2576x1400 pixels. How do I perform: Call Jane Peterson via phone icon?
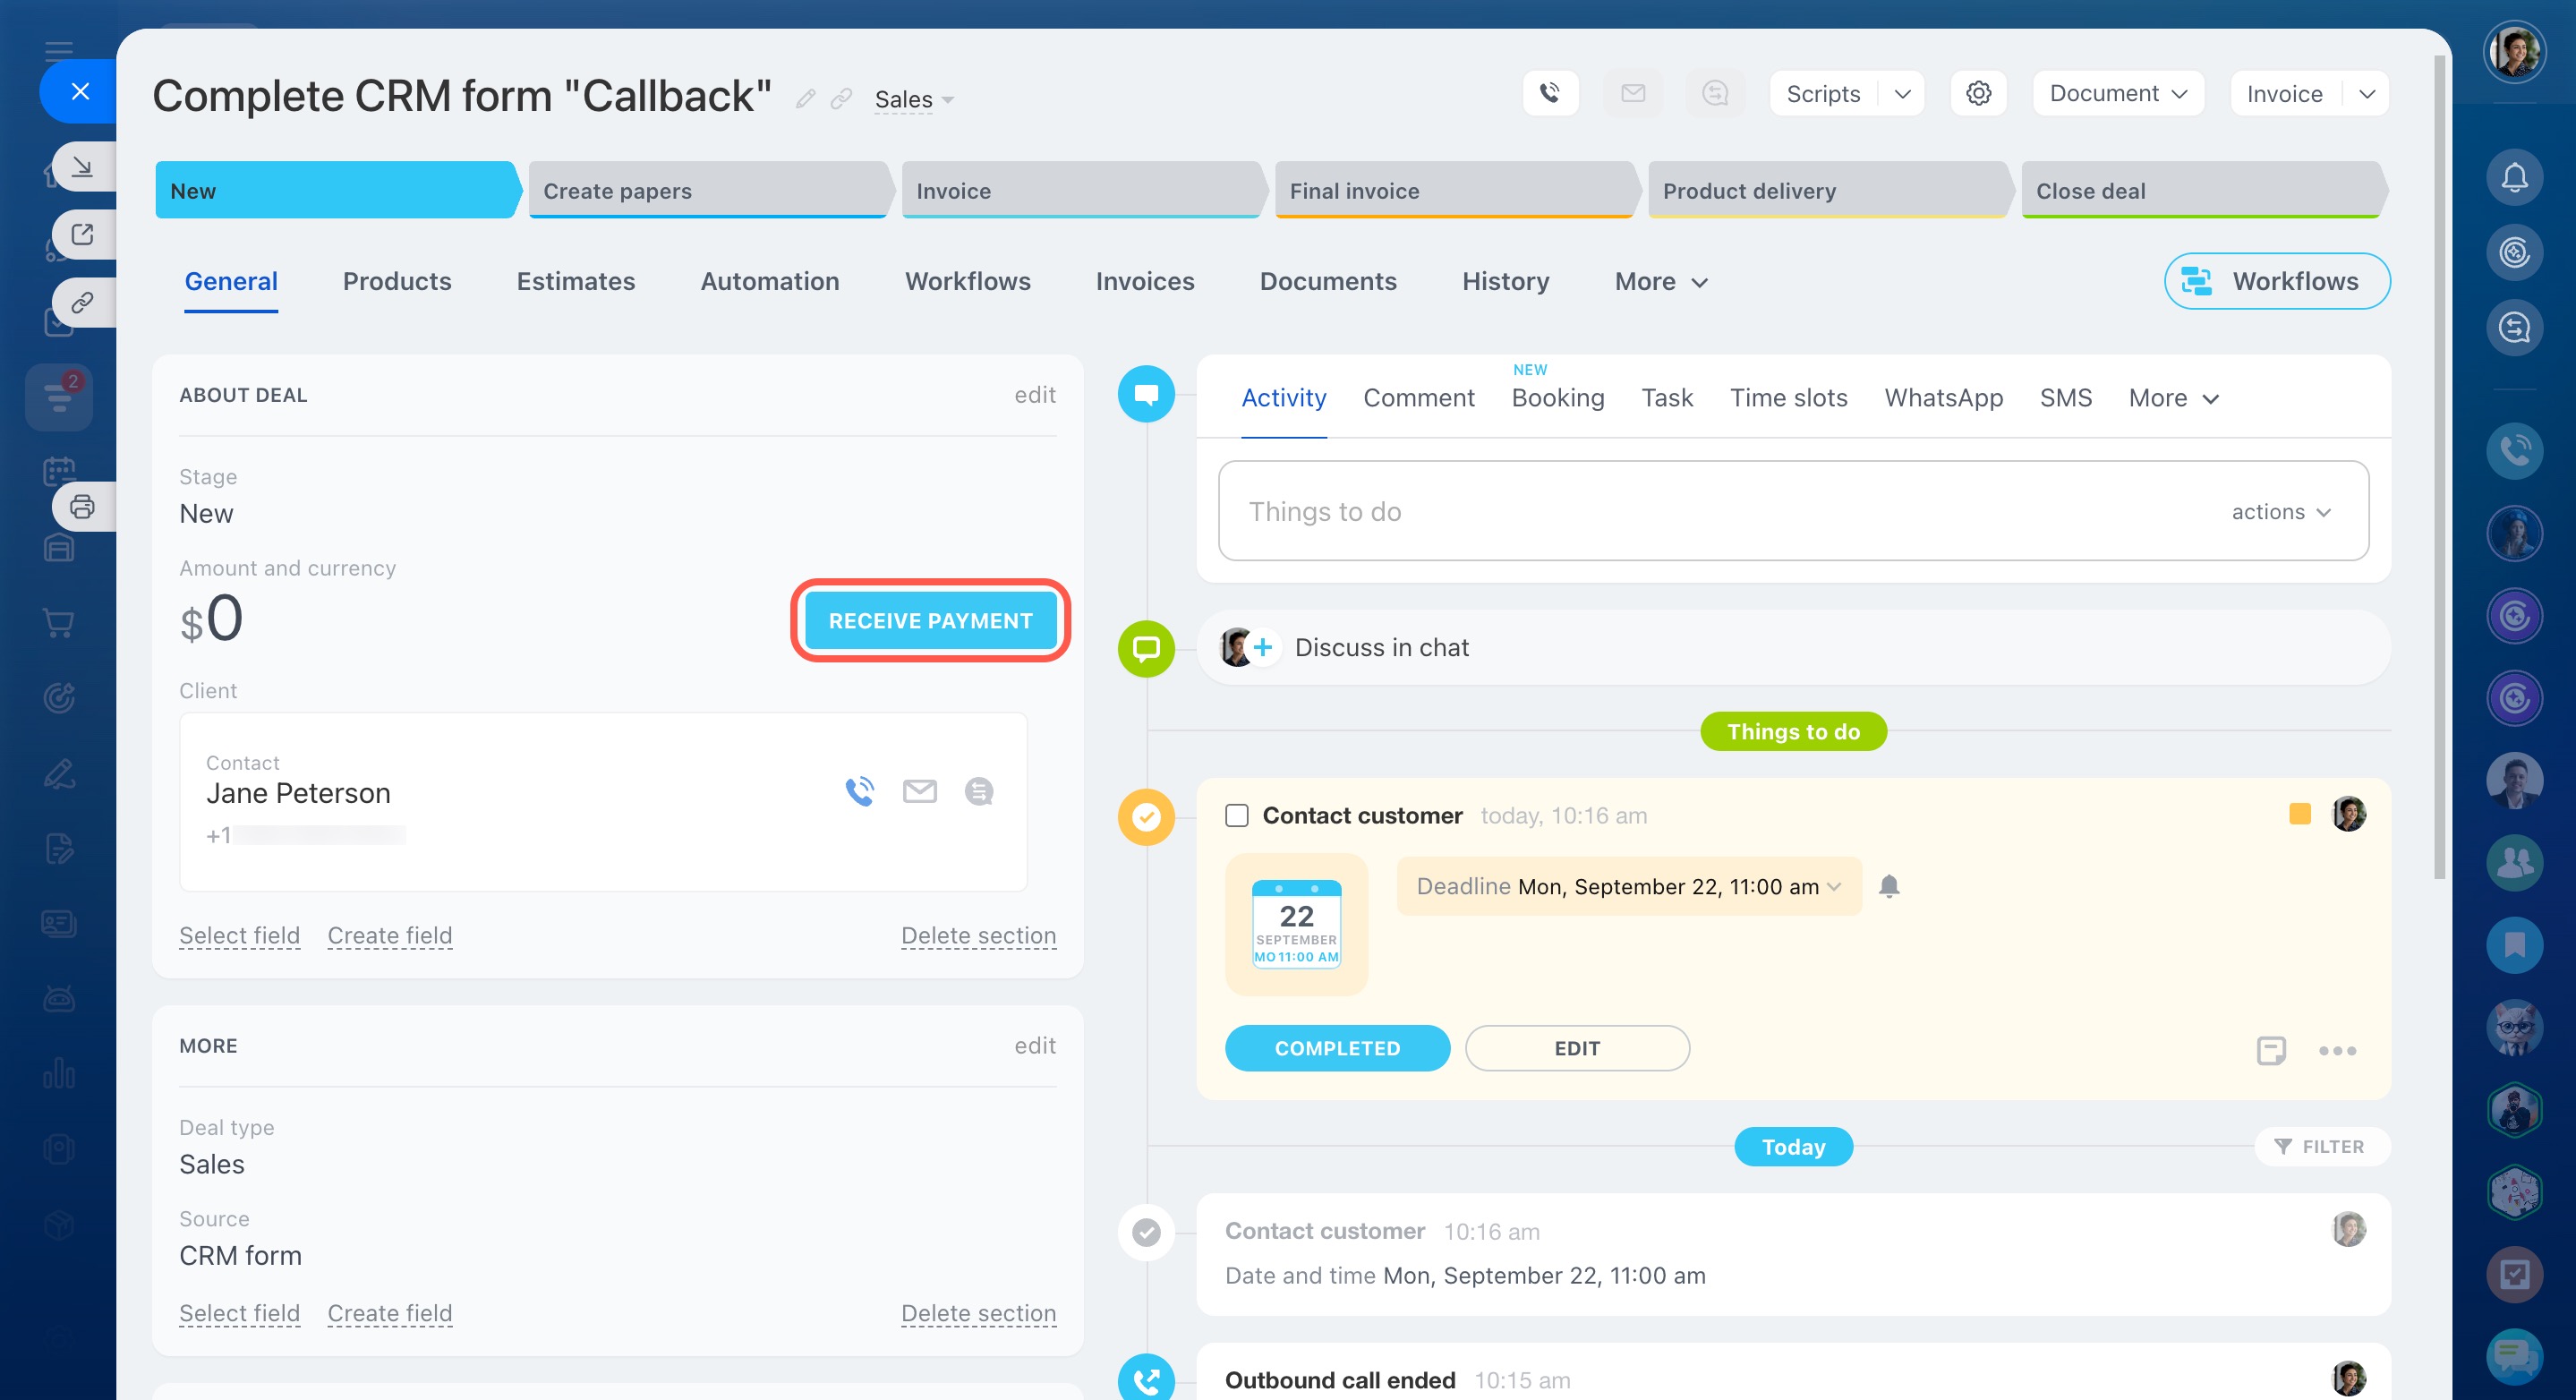[x=859, y=791]
